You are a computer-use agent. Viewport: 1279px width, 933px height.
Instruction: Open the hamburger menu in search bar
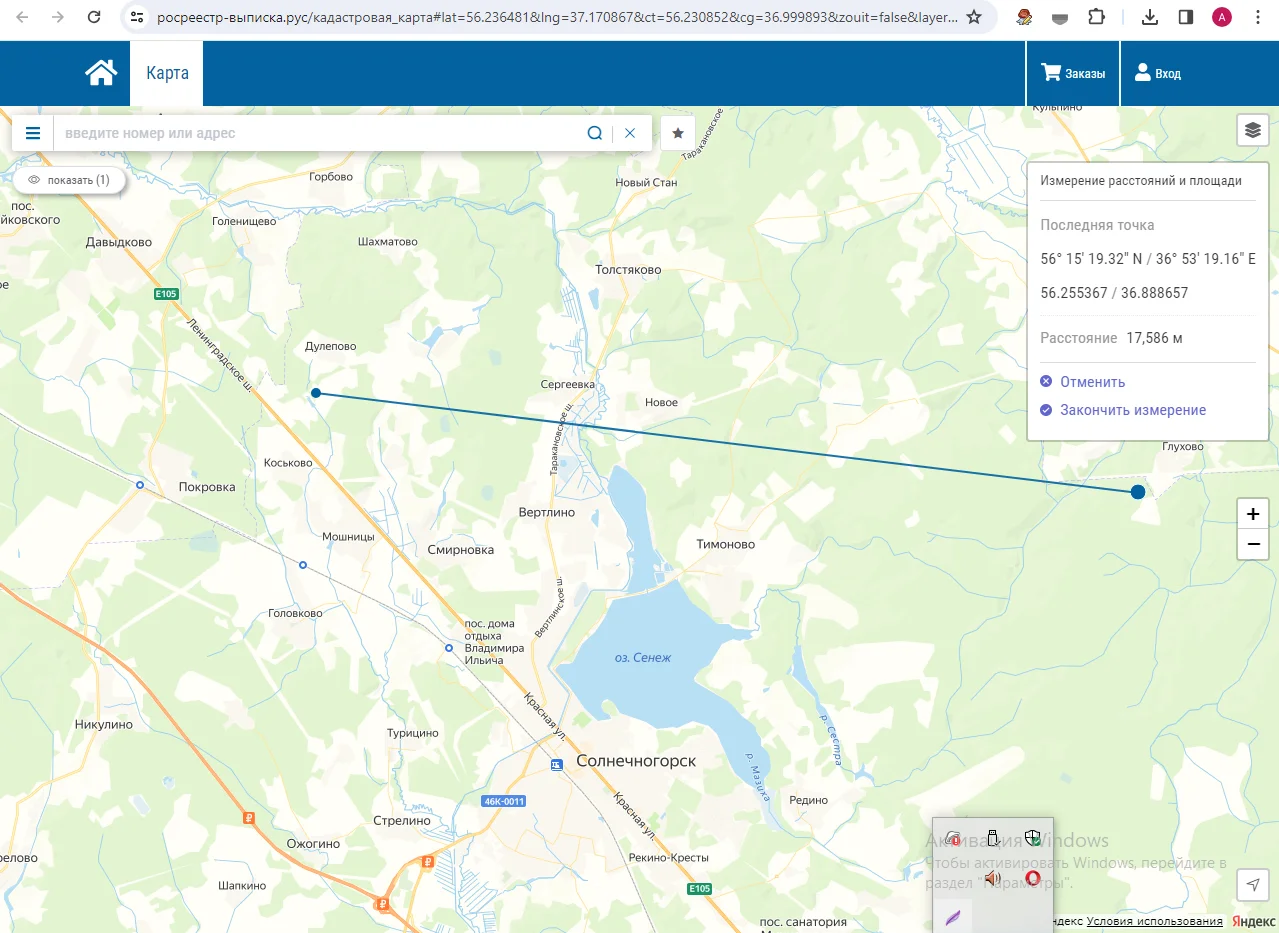(33, 133)
